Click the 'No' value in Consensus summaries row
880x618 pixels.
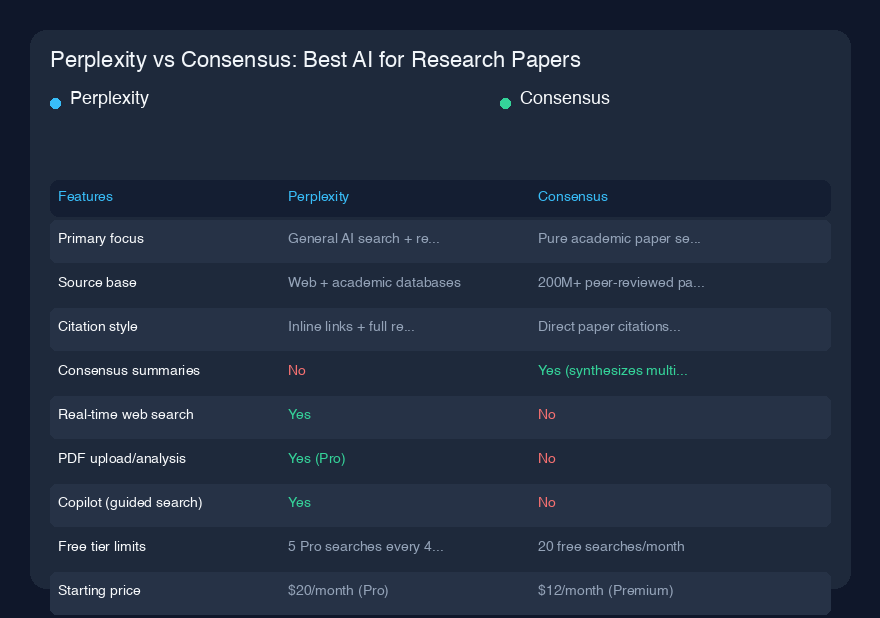pyautogui.click(x=297, y=370)
